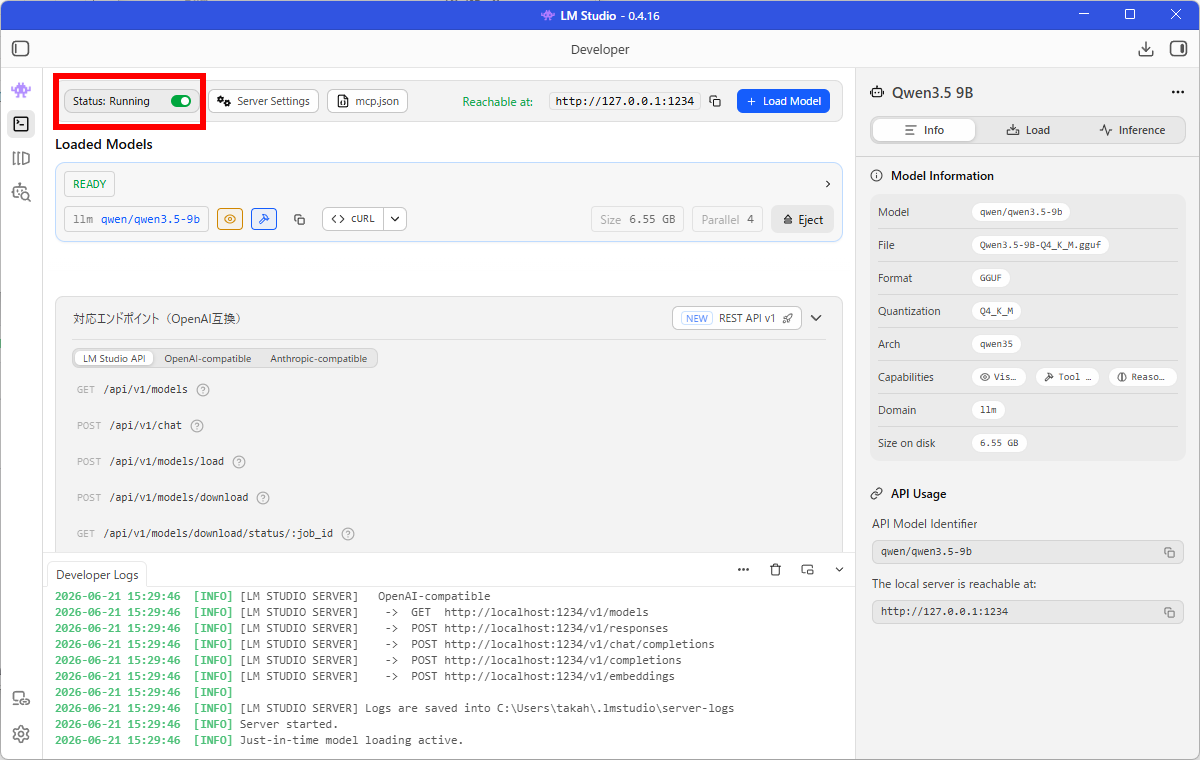Open the Developer Logs more options dots
Image resolution: width=1200 pixels, height=760 pixels.
click(x=743, y=569)
